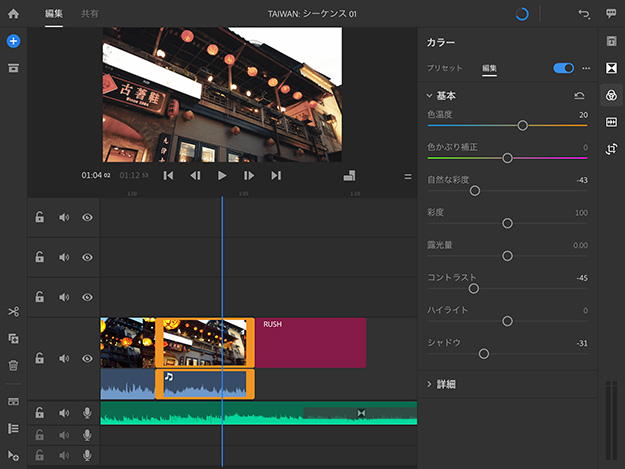Select the scissors split tool
The width and height of the screenshot is (625, 469).
pyautogui.click(x=13, y=313)
